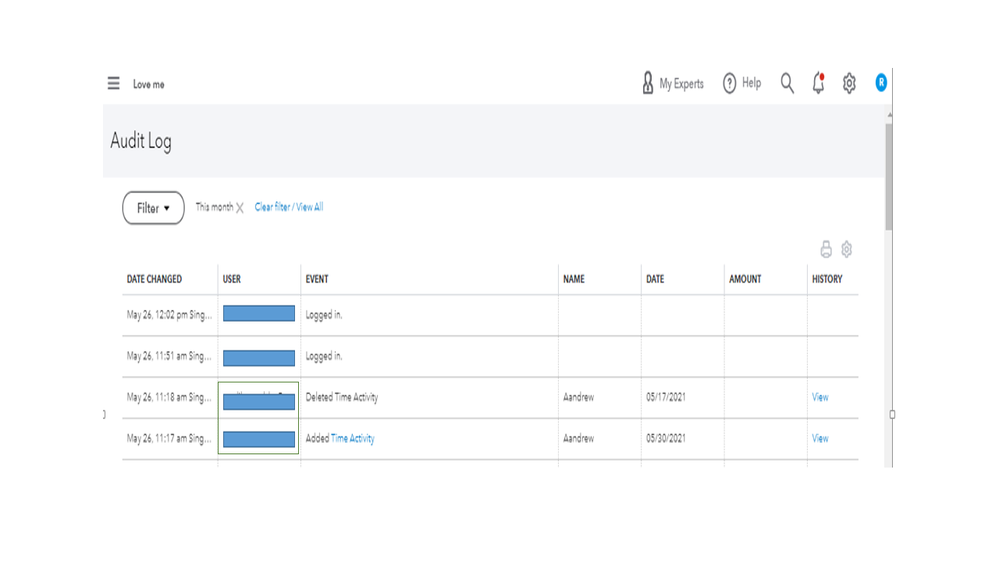
Task: Open the Help panel
Action: pos(742,84)
